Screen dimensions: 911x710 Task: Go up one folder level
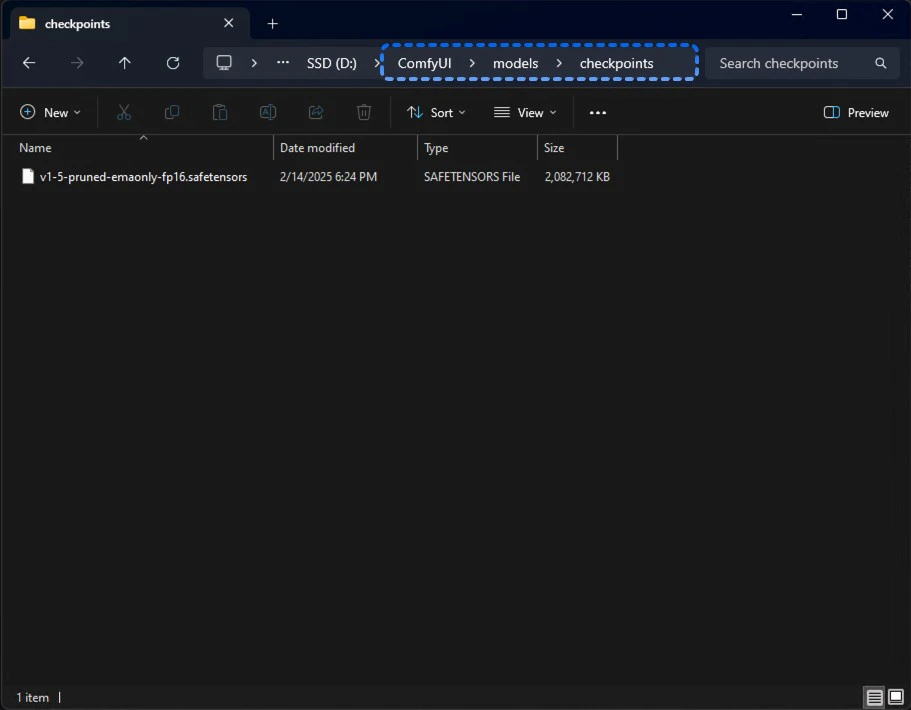[x=124, y=62]
